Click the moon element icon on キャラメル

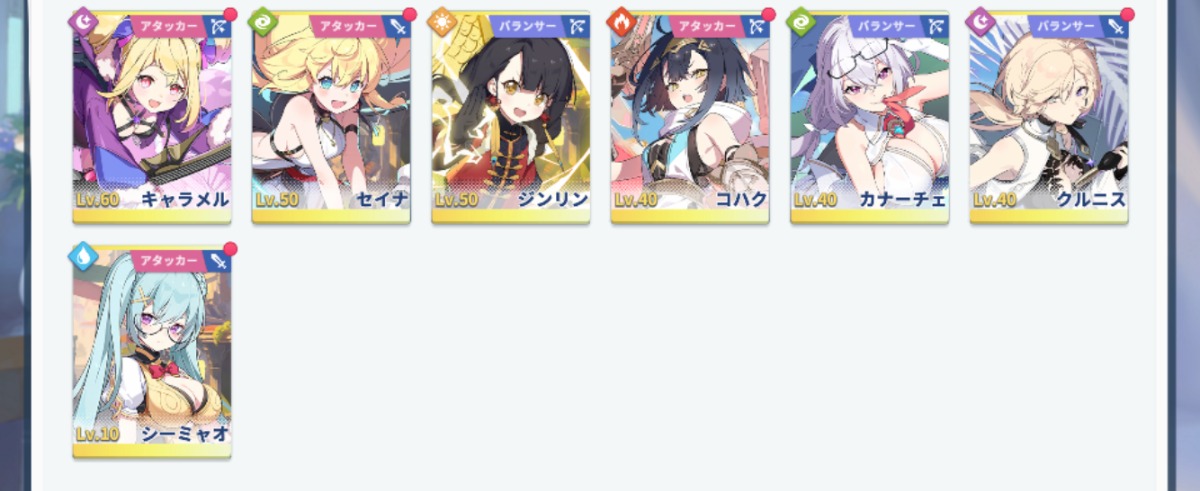[x=83, y=20]
